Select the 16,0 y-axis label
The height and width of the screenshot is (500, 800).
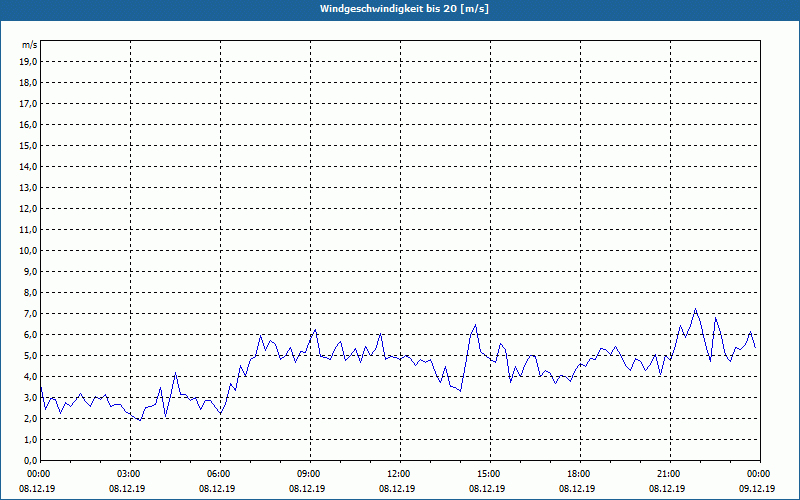[x=29, y=124]
